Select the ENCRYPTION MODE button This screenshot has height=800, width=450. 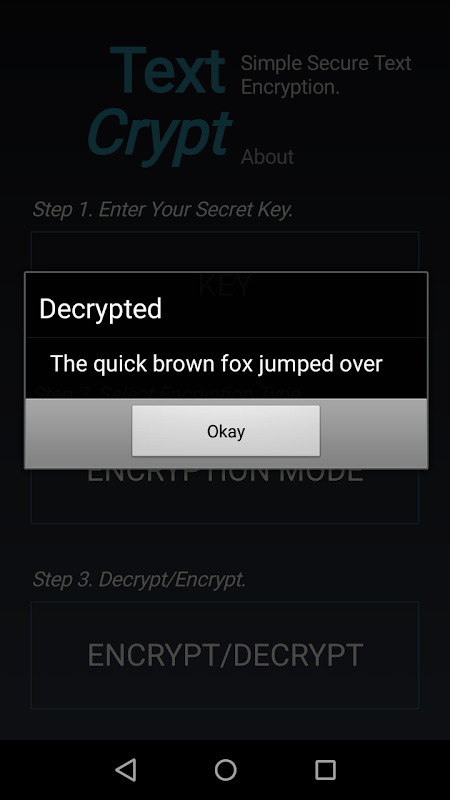(225, 495)
